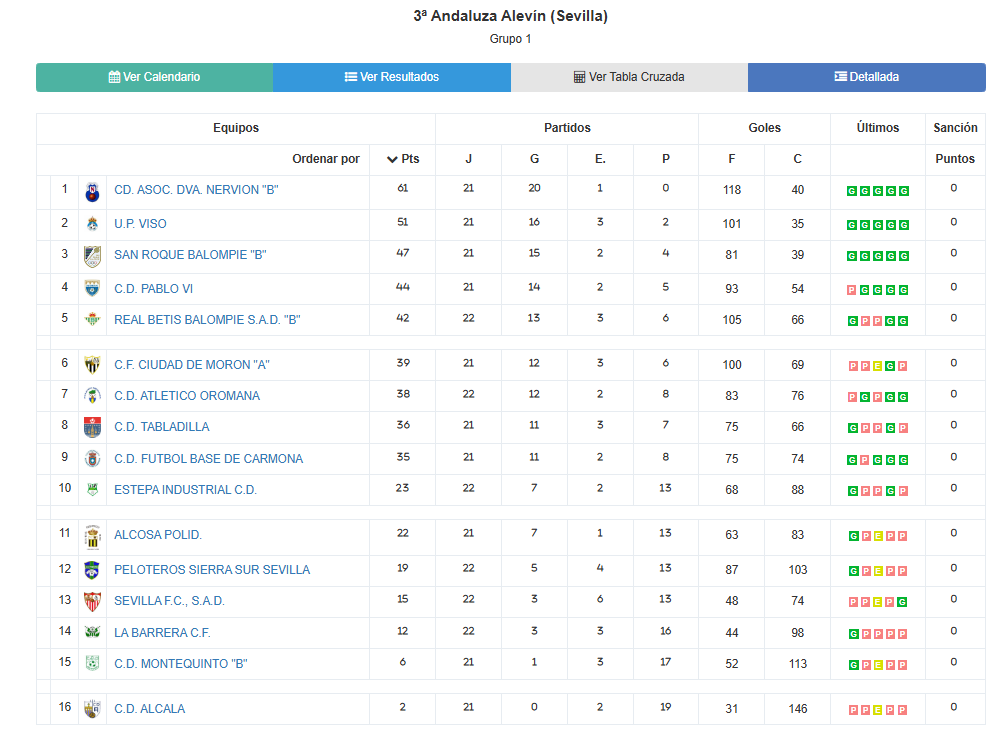Open PELOTEROS SIERRA SUR SEVILLA link
Viewport: 1006px width, 732px height.
tap(212, 570)
